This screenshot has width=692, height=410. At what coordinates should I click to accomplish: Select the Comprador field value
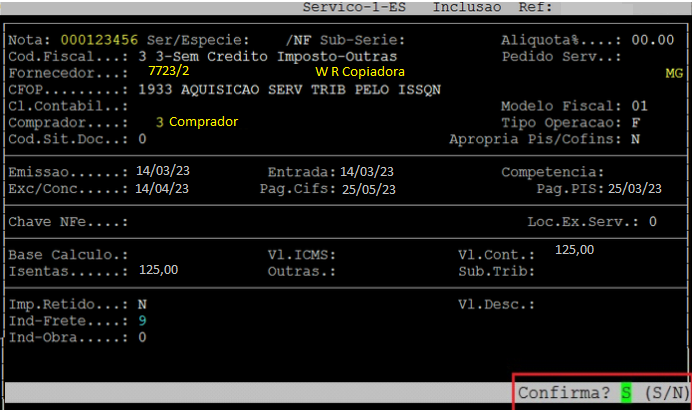click(x=197, y=121)
